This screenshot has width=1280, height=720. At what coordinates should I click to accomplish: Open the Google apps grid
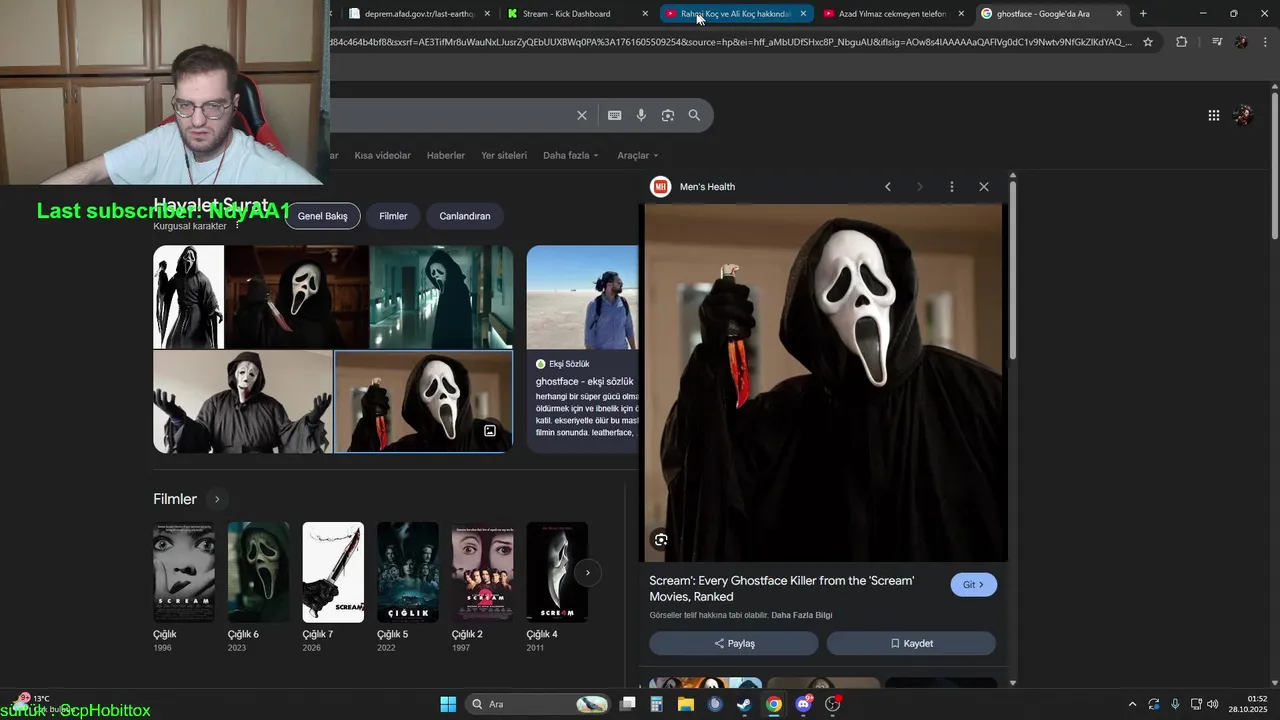1214,115
